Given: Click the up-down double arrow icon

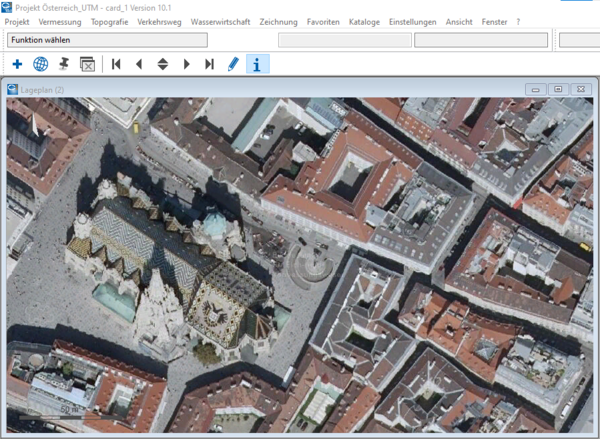Looking at the screenshot, I should 163,64.
